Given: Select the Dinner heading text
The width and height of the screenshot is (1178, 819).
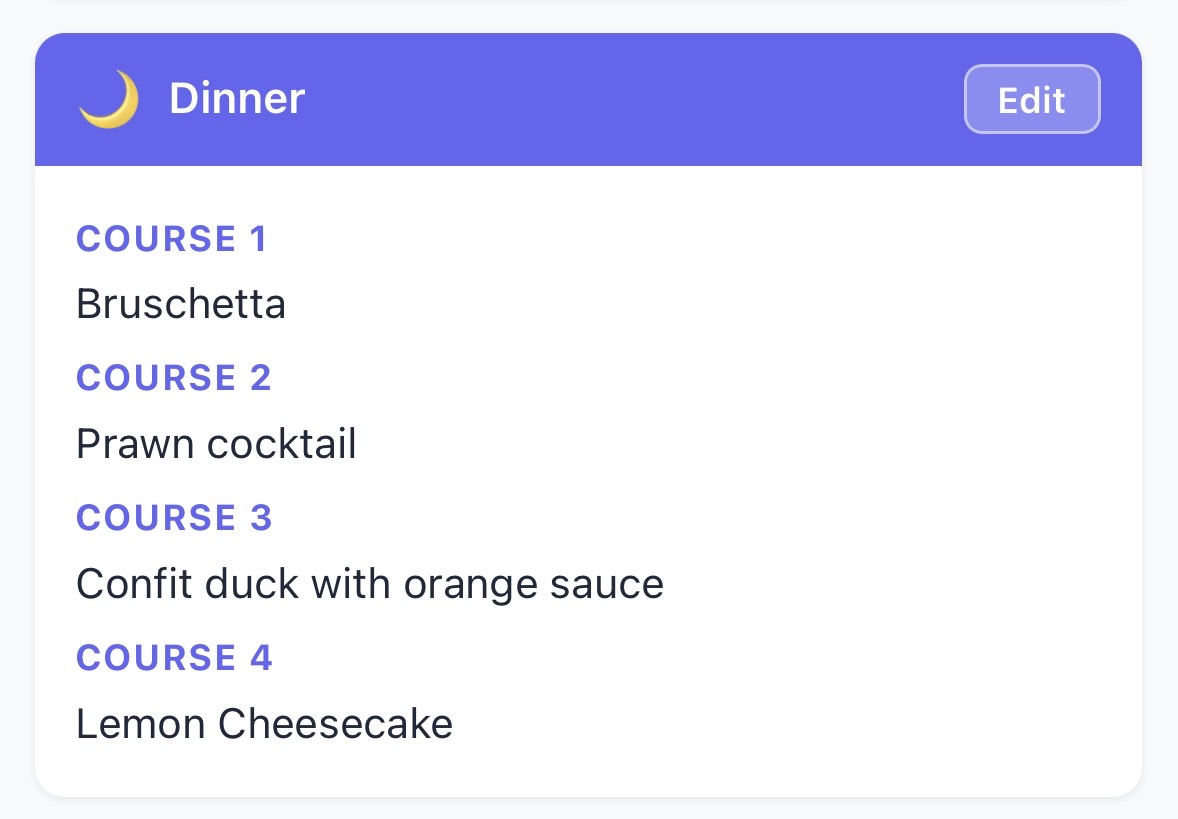Looking at the screenshot, I should coord(237,99).
